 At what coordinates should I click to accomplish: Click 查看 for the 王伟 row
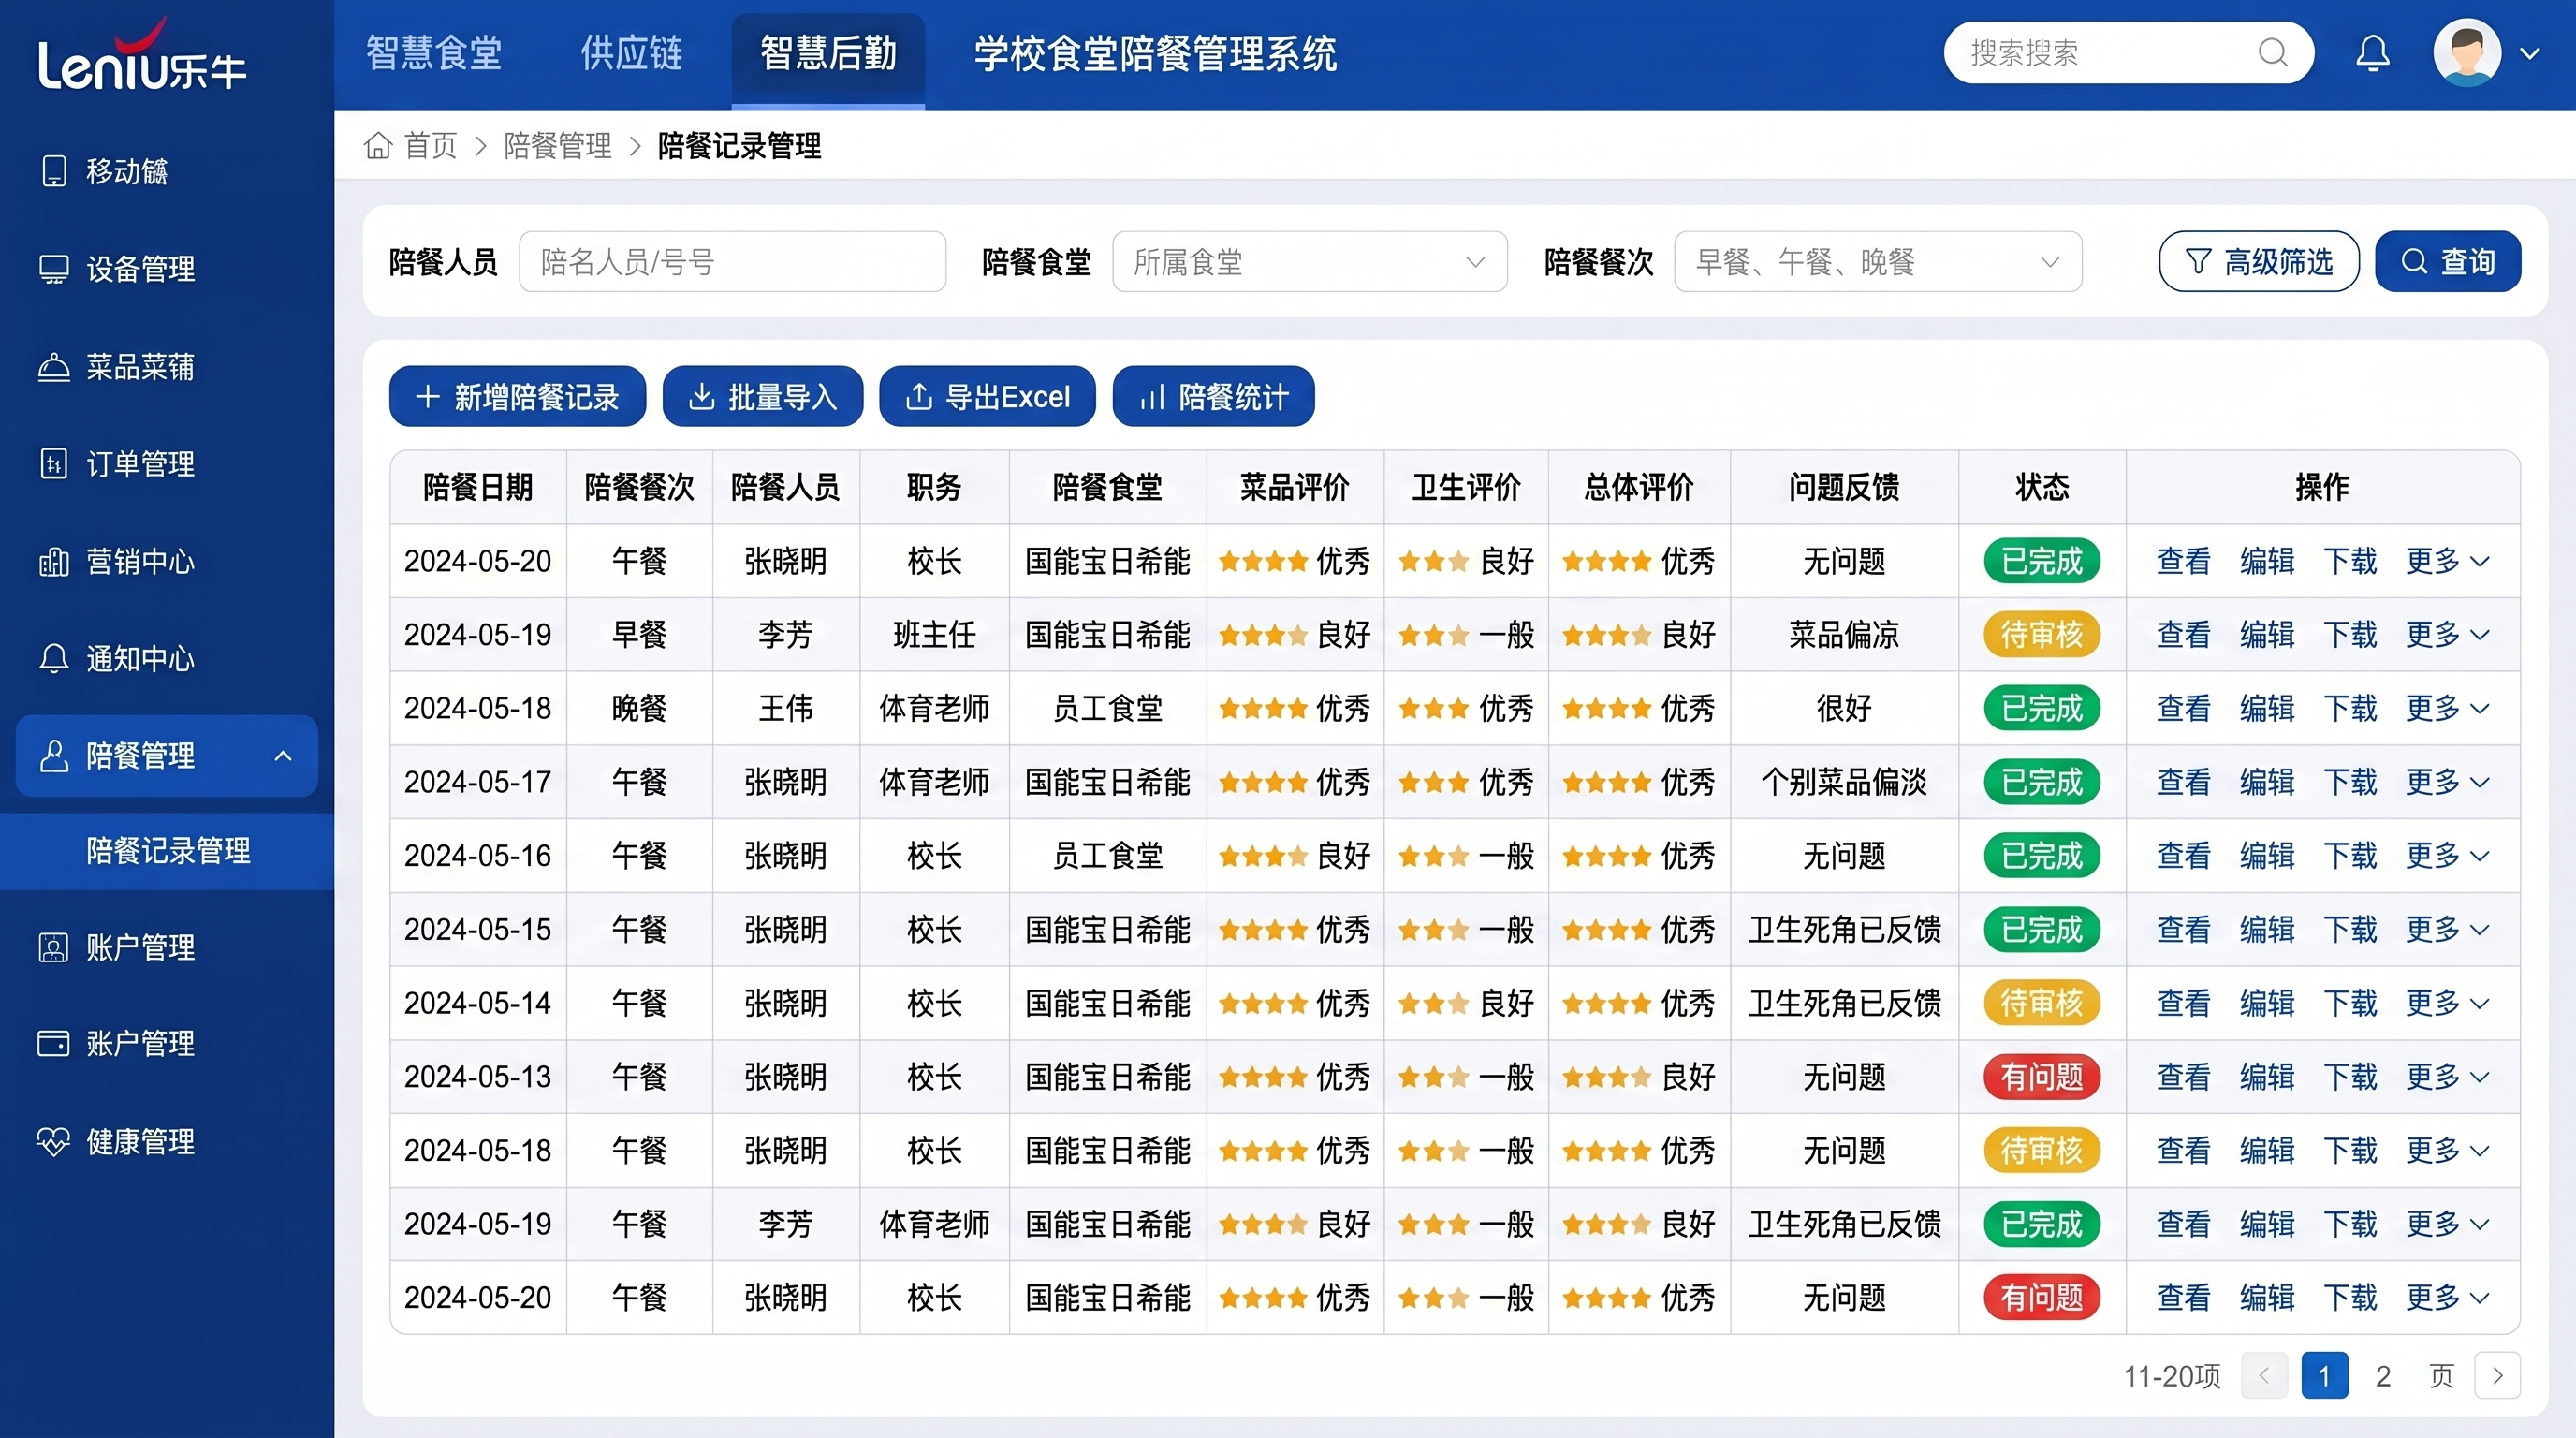click(2183, 709)
